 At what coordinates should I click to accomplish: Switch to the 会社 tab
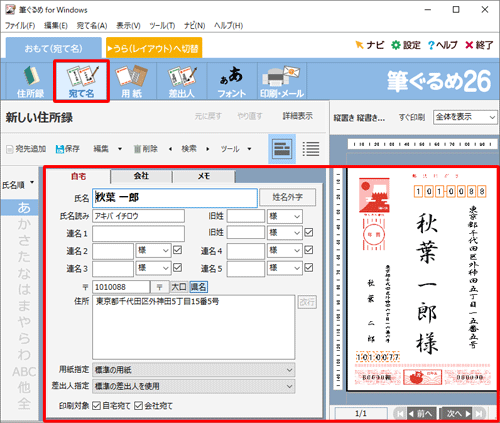(x=141, y=176)
